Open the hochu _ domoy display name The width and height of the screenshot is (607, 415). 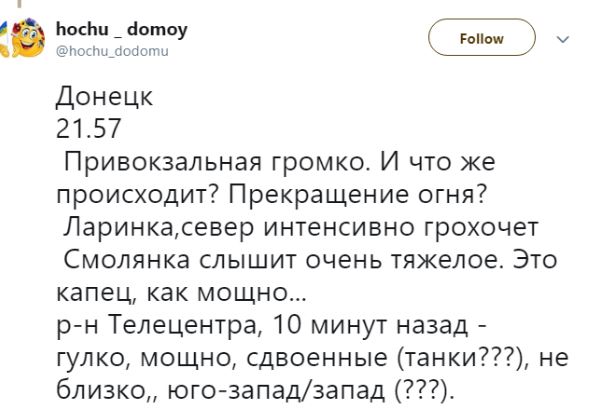pyautogui.click(x=122, y=29)
